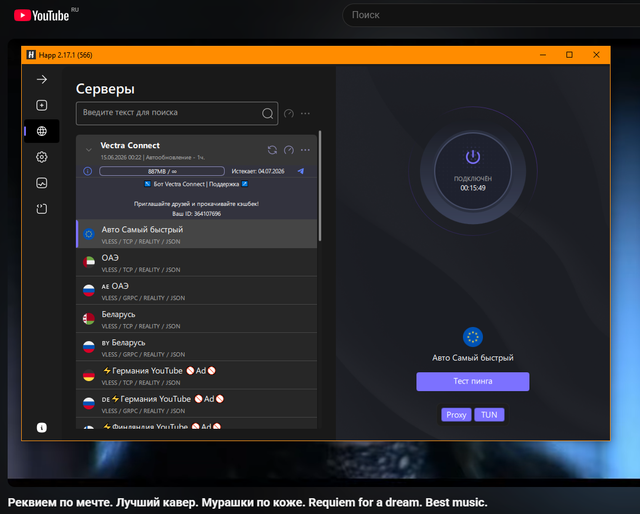This screenshot has height=514, width=640.
Task: Open the Servers globe icon in sidebar
Action: click(x=42, y=131)
